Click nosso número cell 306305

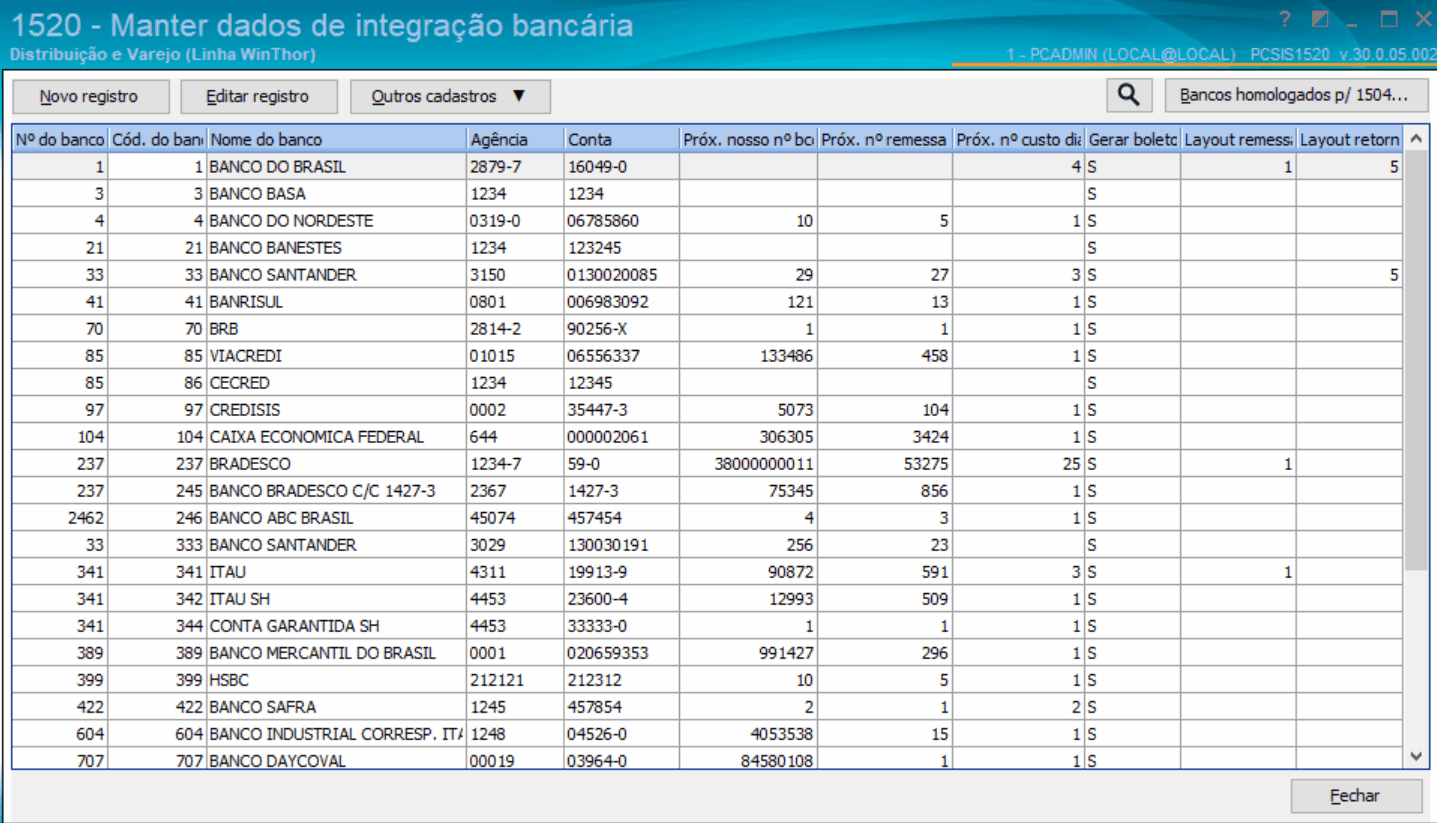point(748,437)
